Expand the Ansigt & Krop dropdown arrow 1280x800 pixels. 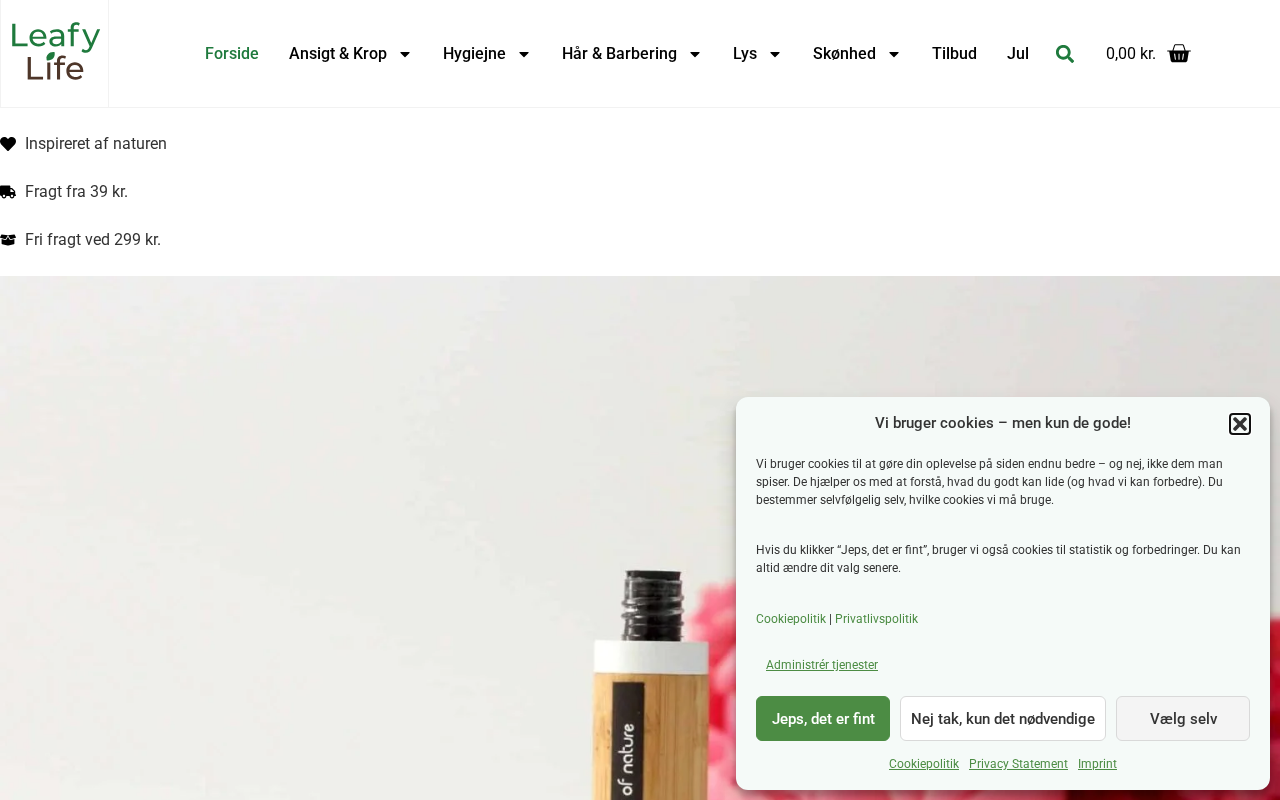405,54
